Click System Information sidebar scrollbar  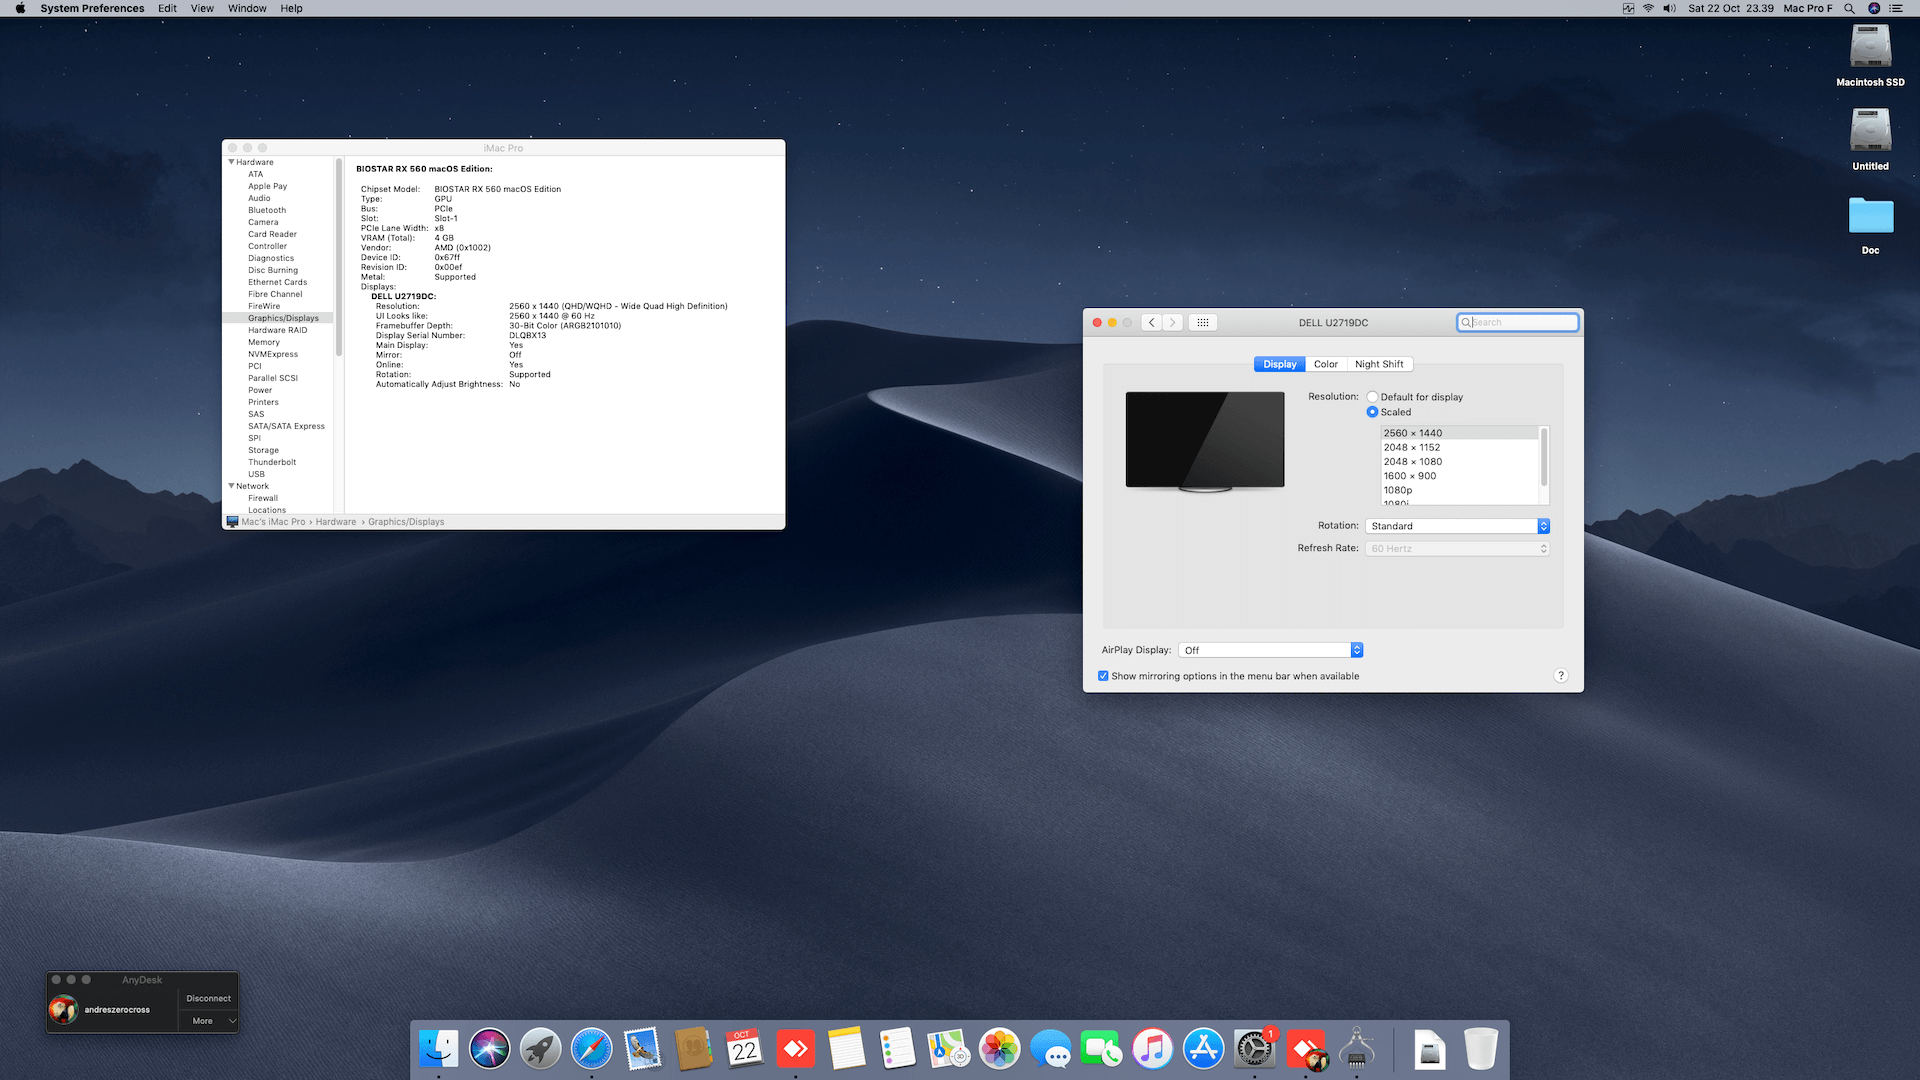(339, 257)
